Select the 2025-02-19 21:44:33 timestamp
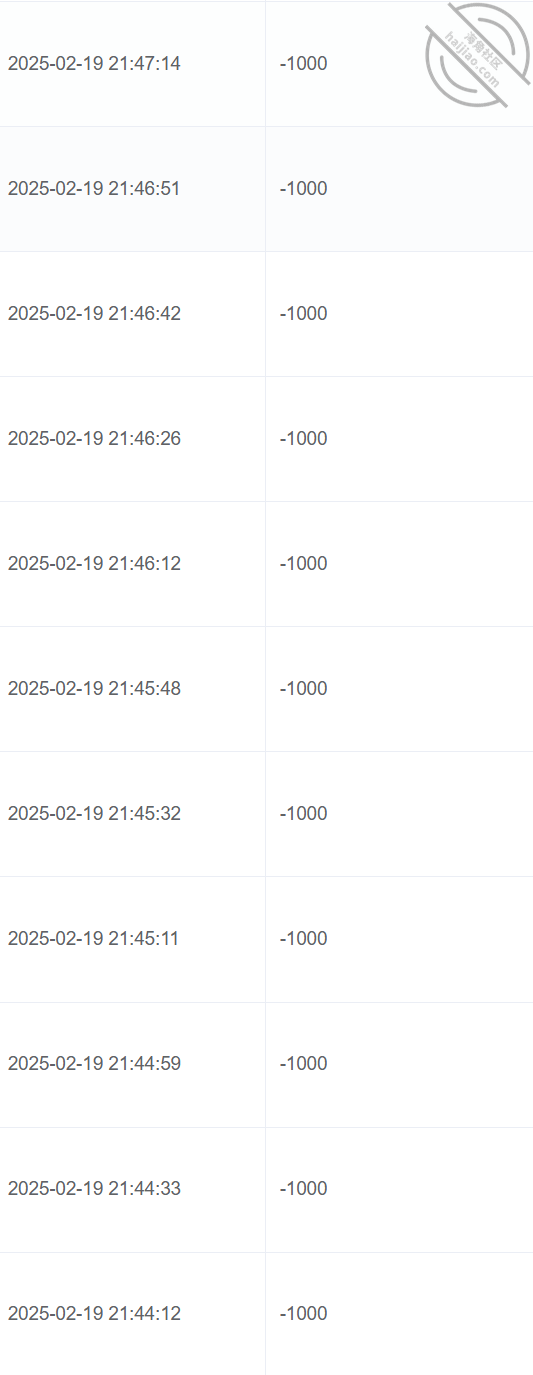The width and height of the screenshot is (533, 1375). tap(94, 1189)
